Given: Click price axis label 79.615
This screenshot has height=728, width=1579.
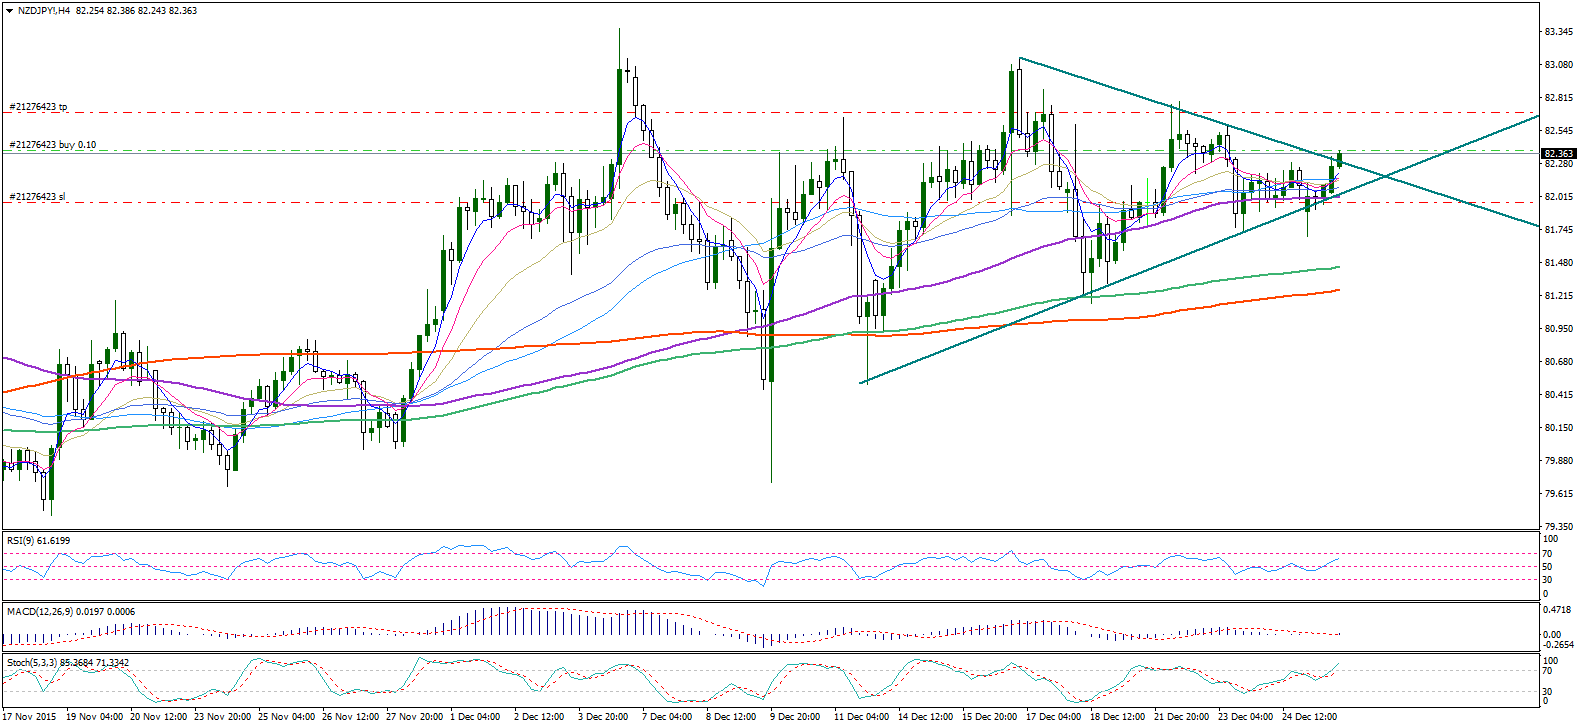Looking at the screenshot, I should (1557, 494).
